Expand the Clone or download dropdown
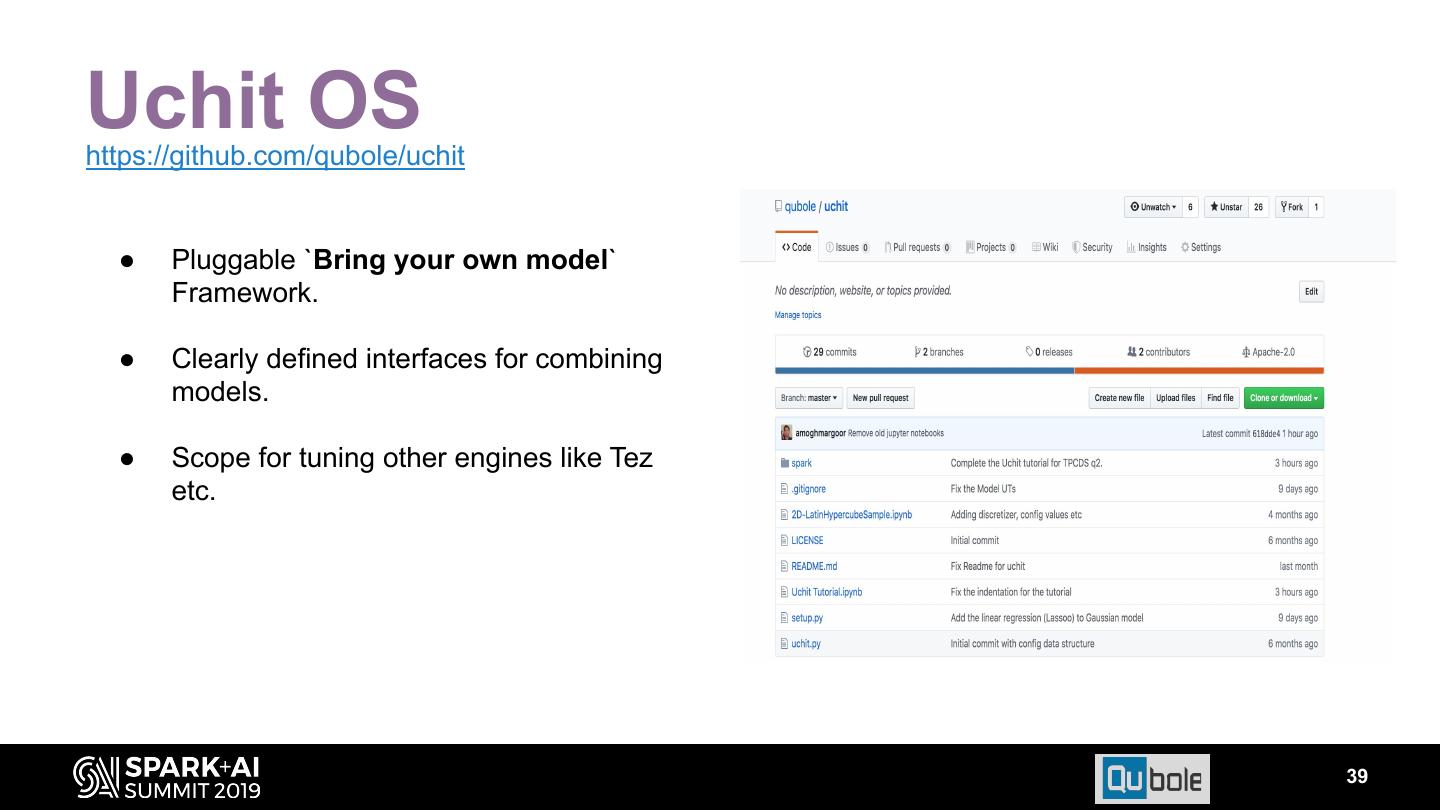 pyautogui.click(x=1284, y=397)
